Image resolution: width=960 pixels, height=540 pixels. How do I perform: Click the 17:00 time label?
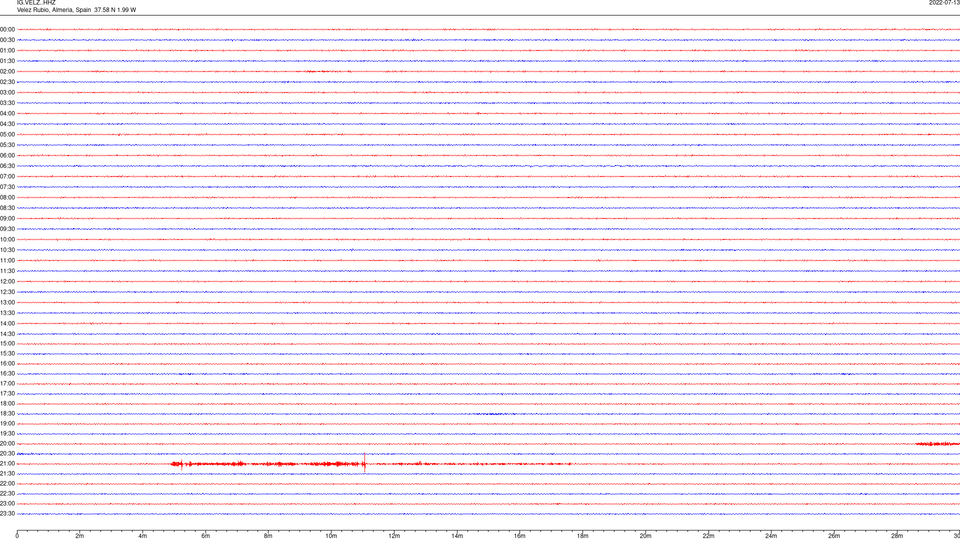tap(7, 384)
